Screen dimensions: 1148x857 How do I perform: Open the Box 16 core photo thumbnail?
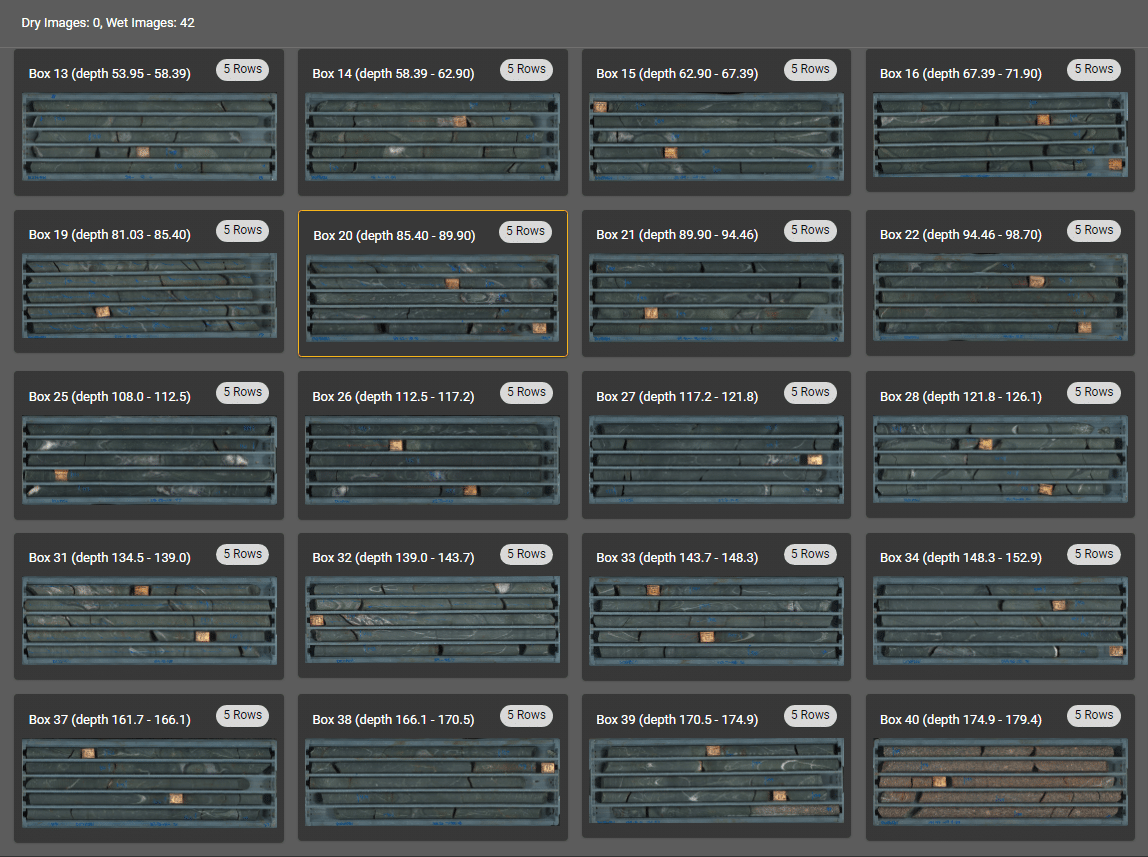[1000, 135]
